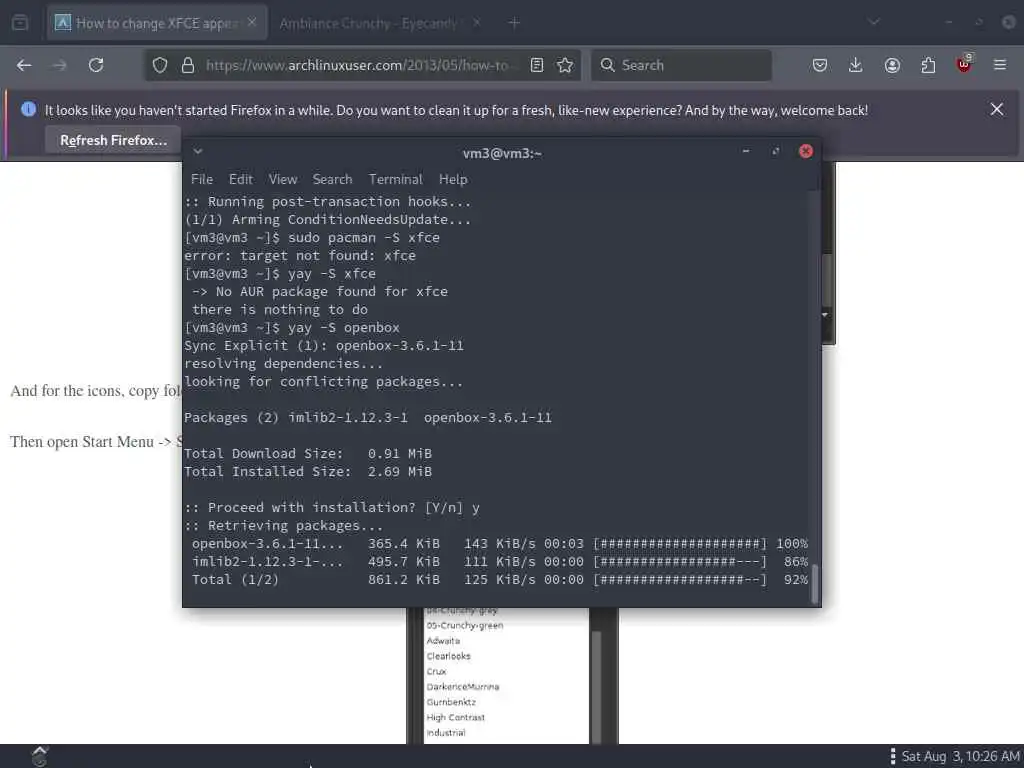Click the 'Refresh Firefox…' button
This screenshot has width=1024, height=768.
[113, 140]
